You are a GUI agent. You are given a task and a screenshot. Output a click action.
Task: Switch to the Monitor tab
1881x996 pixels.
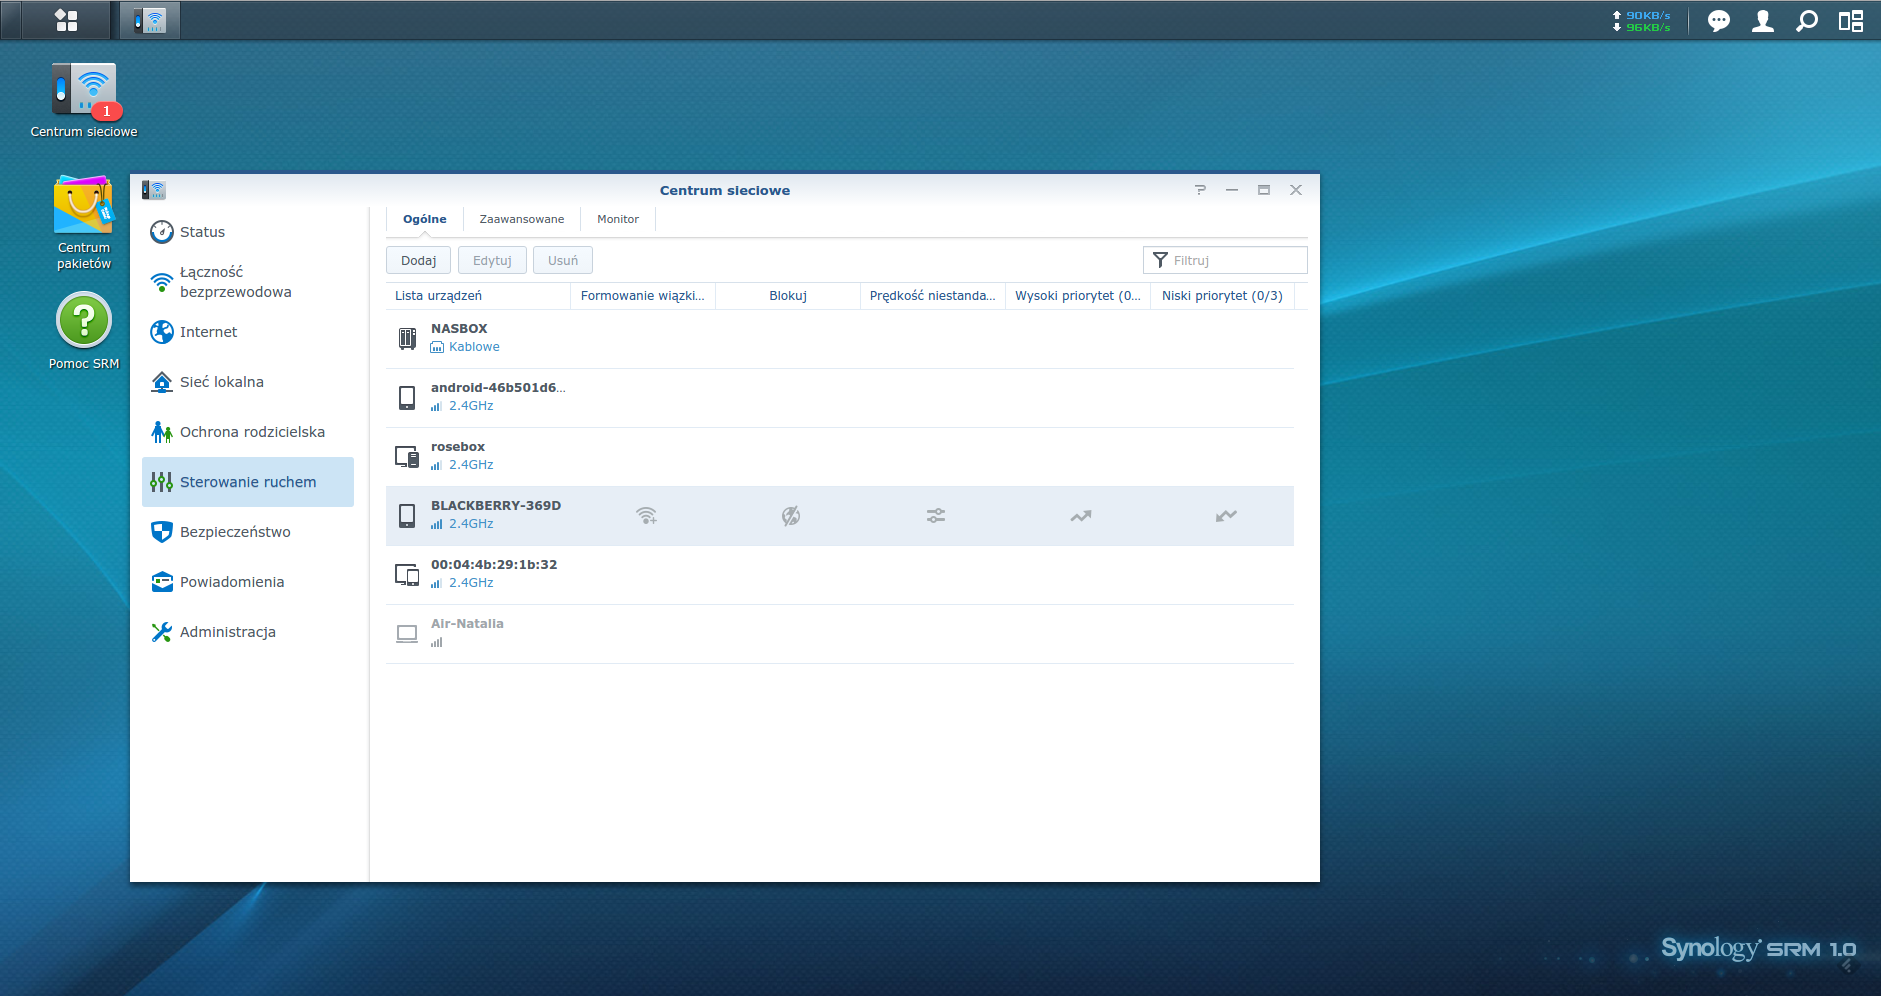[x=618, y=219]
